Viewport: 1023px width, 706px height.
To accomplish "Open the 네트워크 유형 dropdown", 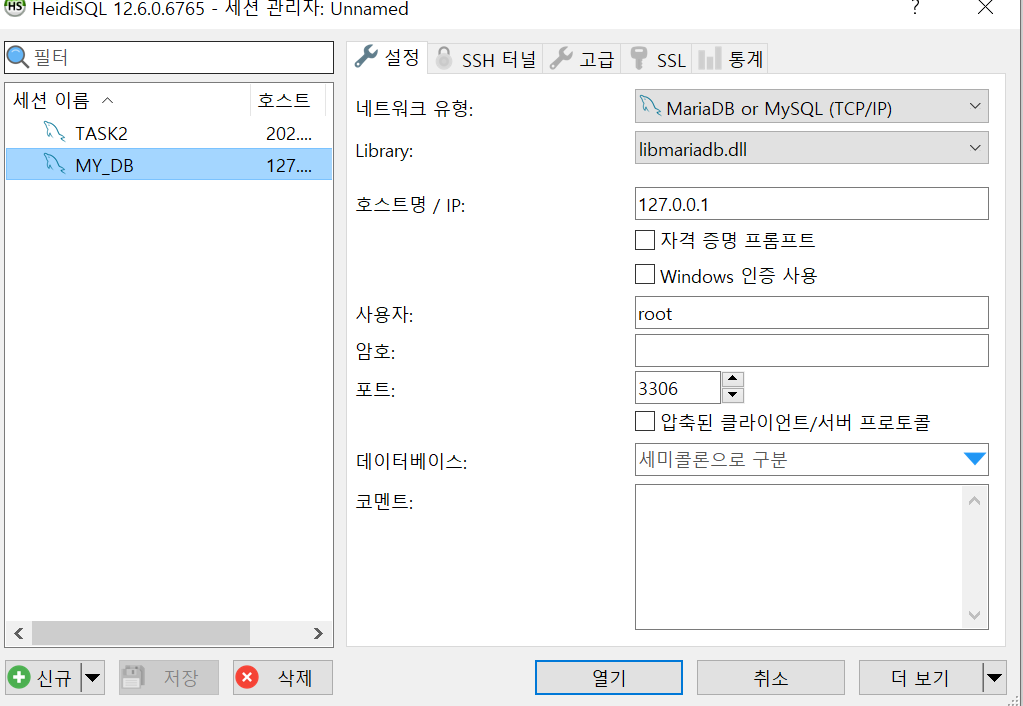I will (812, 107).
